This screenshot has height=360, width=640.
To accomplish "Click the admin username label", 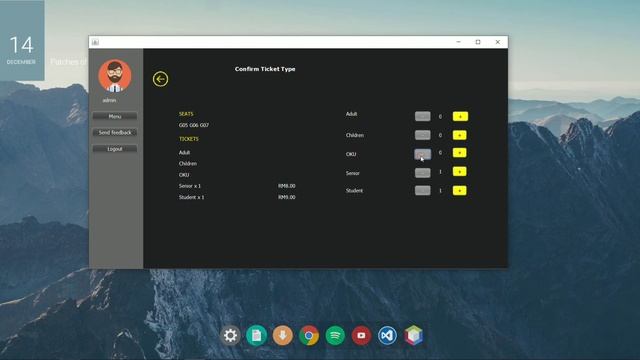I will click(109, 100).
